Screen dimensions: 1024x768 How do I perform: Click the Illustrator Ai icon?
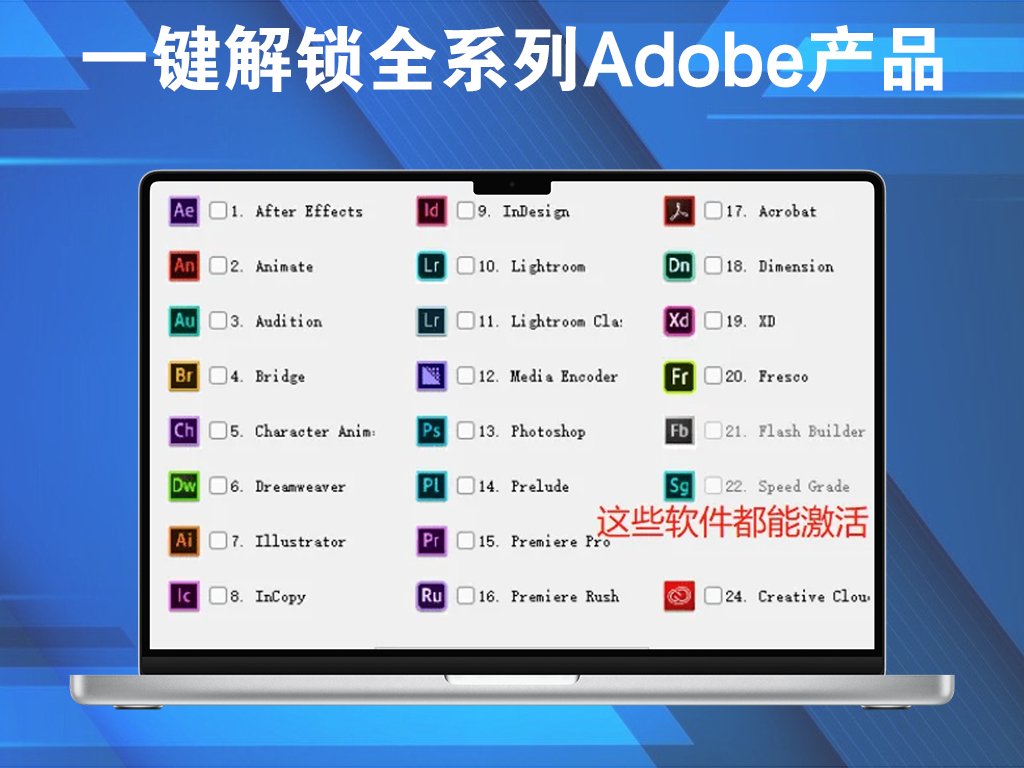point(184,541)
